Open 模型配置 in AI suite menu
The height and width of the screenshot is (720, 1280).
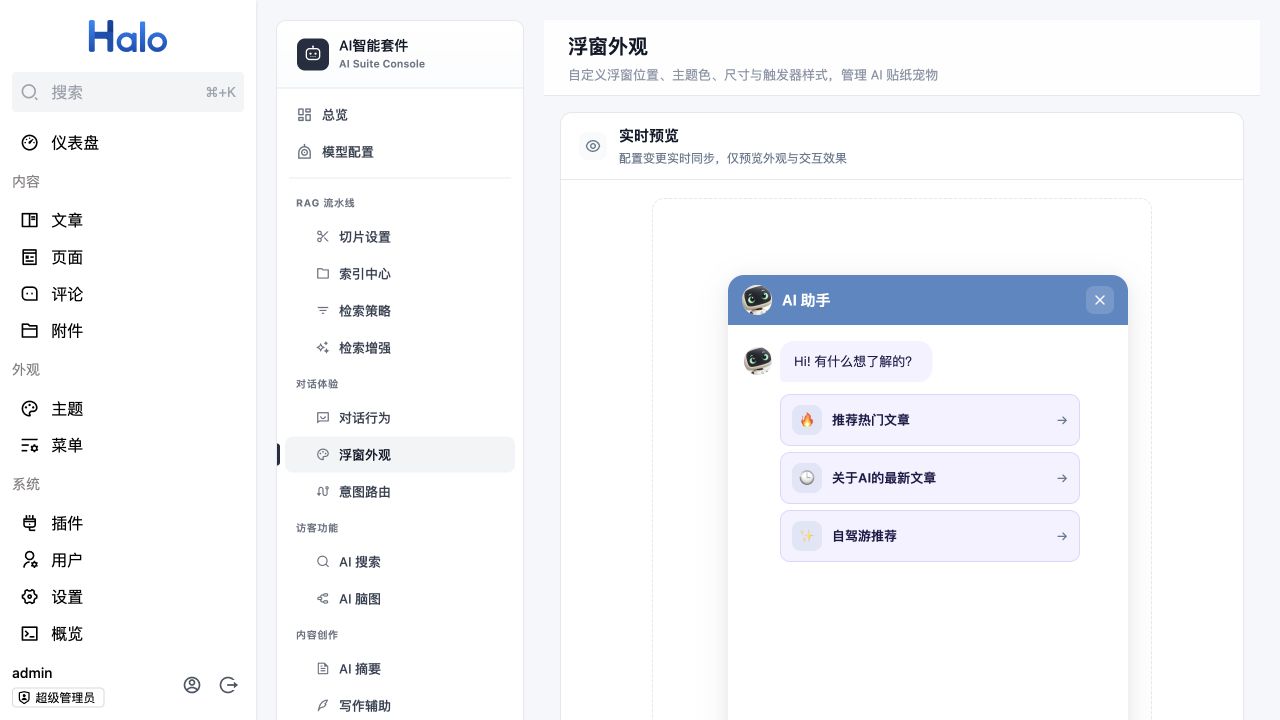(x=400, y=152)
